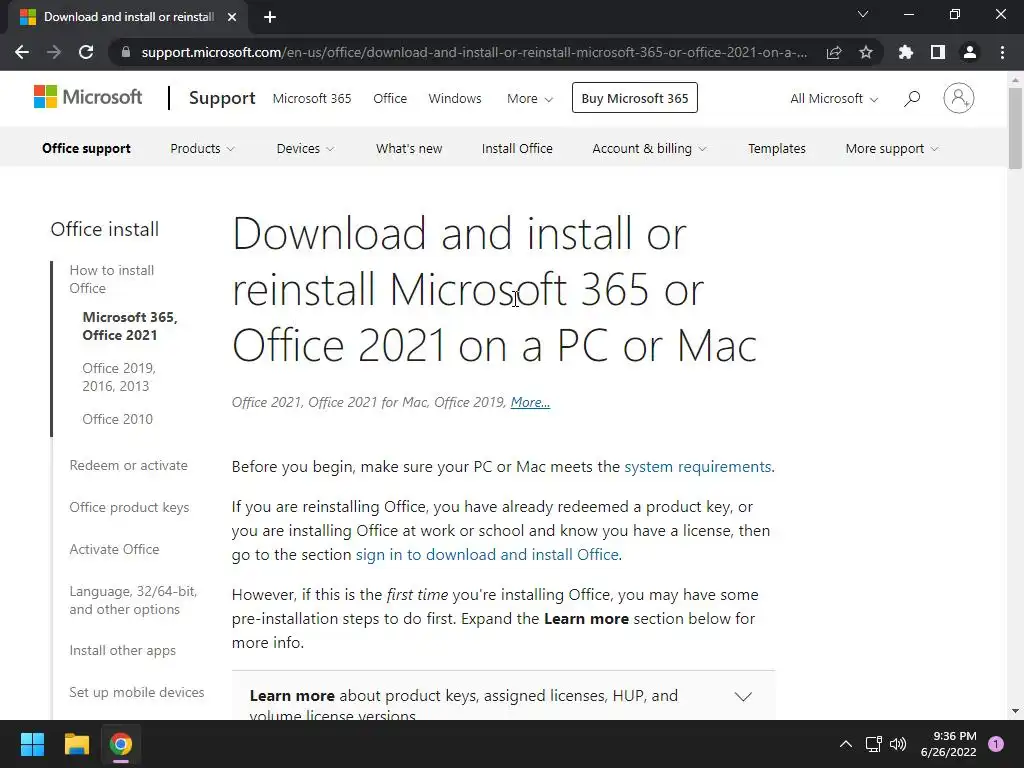Open the Chrome extensions puzzle icon
1024x768 pixels.
click(906, 52)
